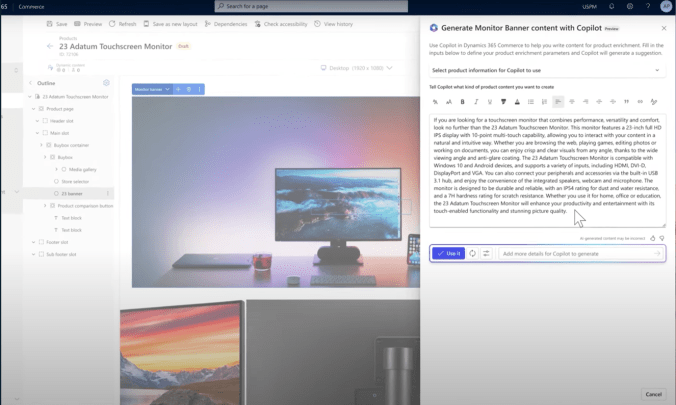This screenshot has width=676, height=405.
Task: Click Save in the command bar
Action: [x=56, y=23]
